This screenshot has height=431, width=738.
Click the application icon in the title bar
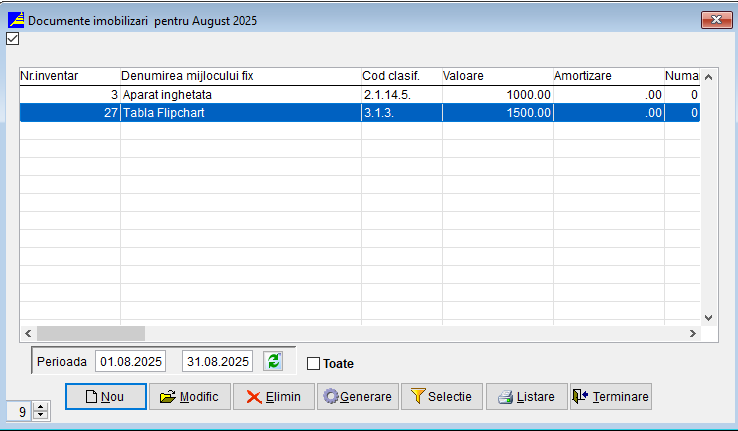click(x=16, y=20)
